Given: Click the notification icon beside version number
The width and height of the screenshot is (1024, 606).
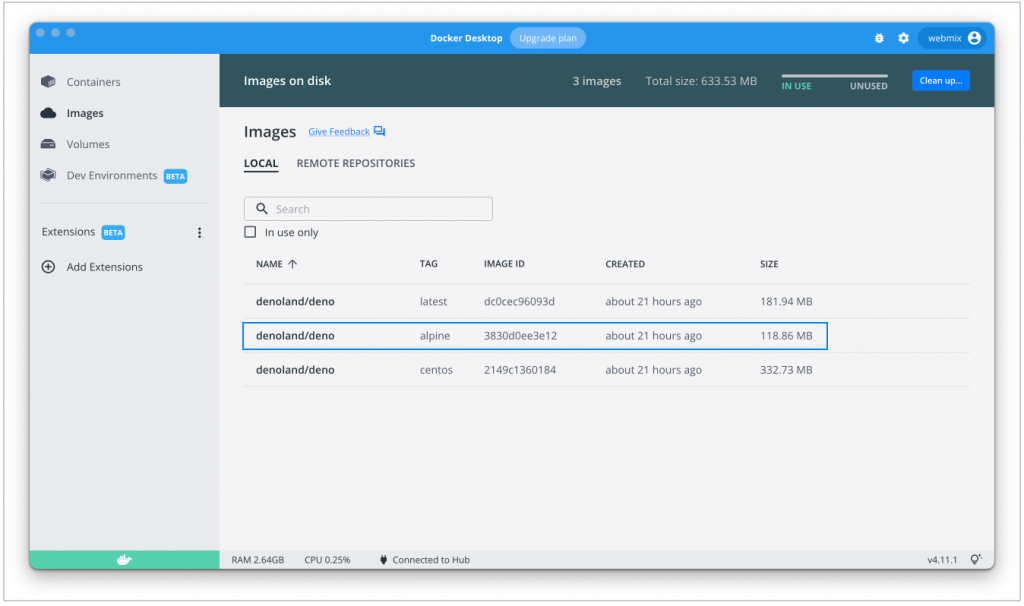Looking at the screenshot, I should click(976, 560).
